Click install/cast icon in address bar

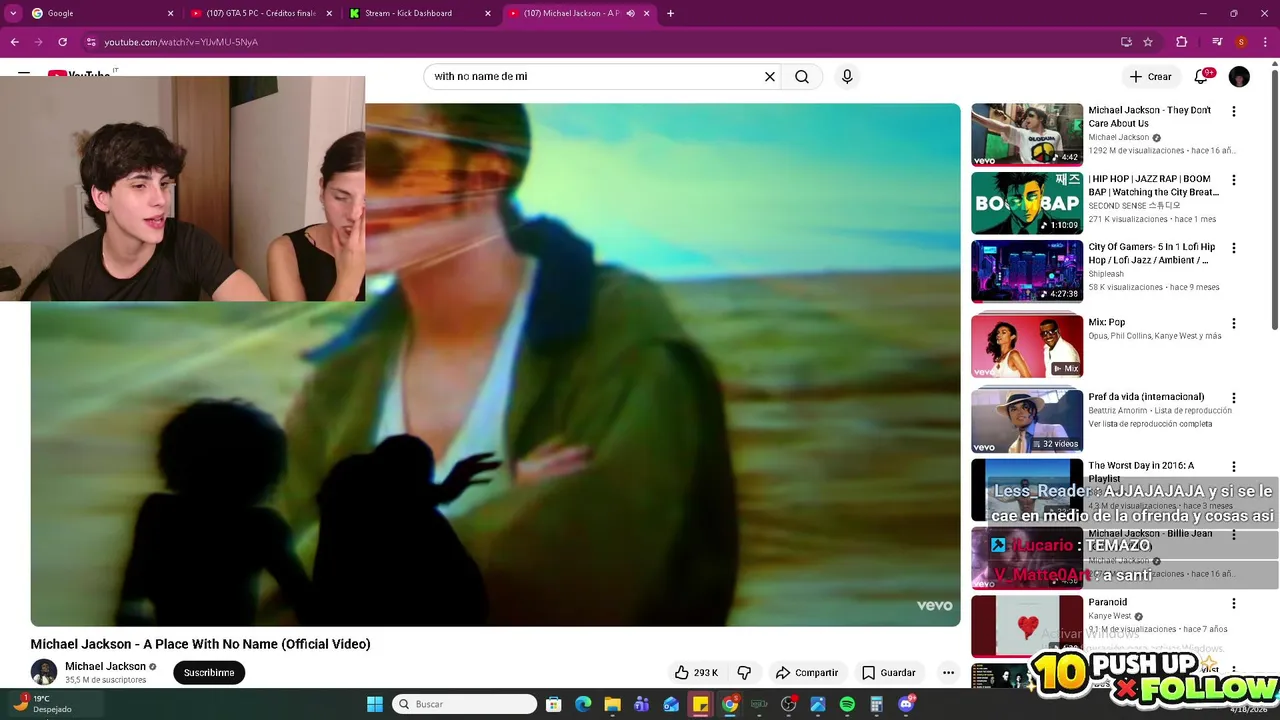point(1126,42)
